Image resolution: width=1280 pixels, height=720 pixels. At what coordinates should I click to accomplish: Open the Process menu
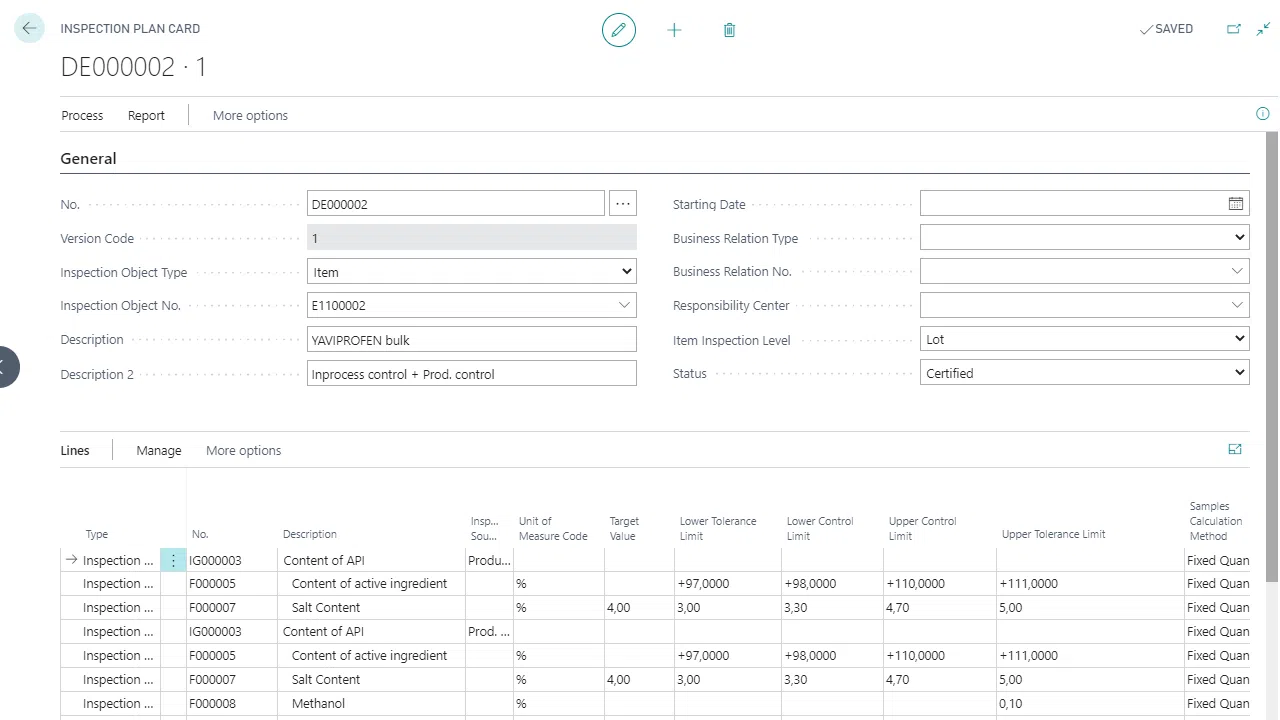point(82,115)
